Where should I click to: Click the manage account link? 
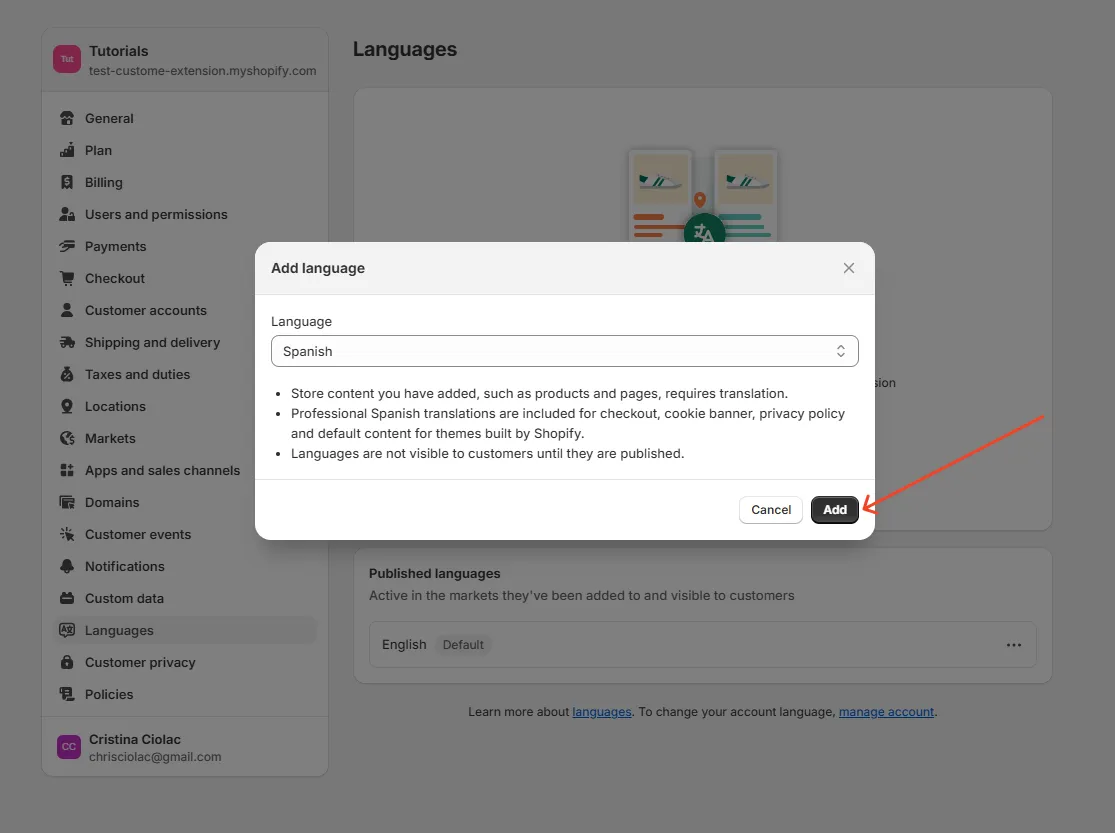tap(886, 711)
